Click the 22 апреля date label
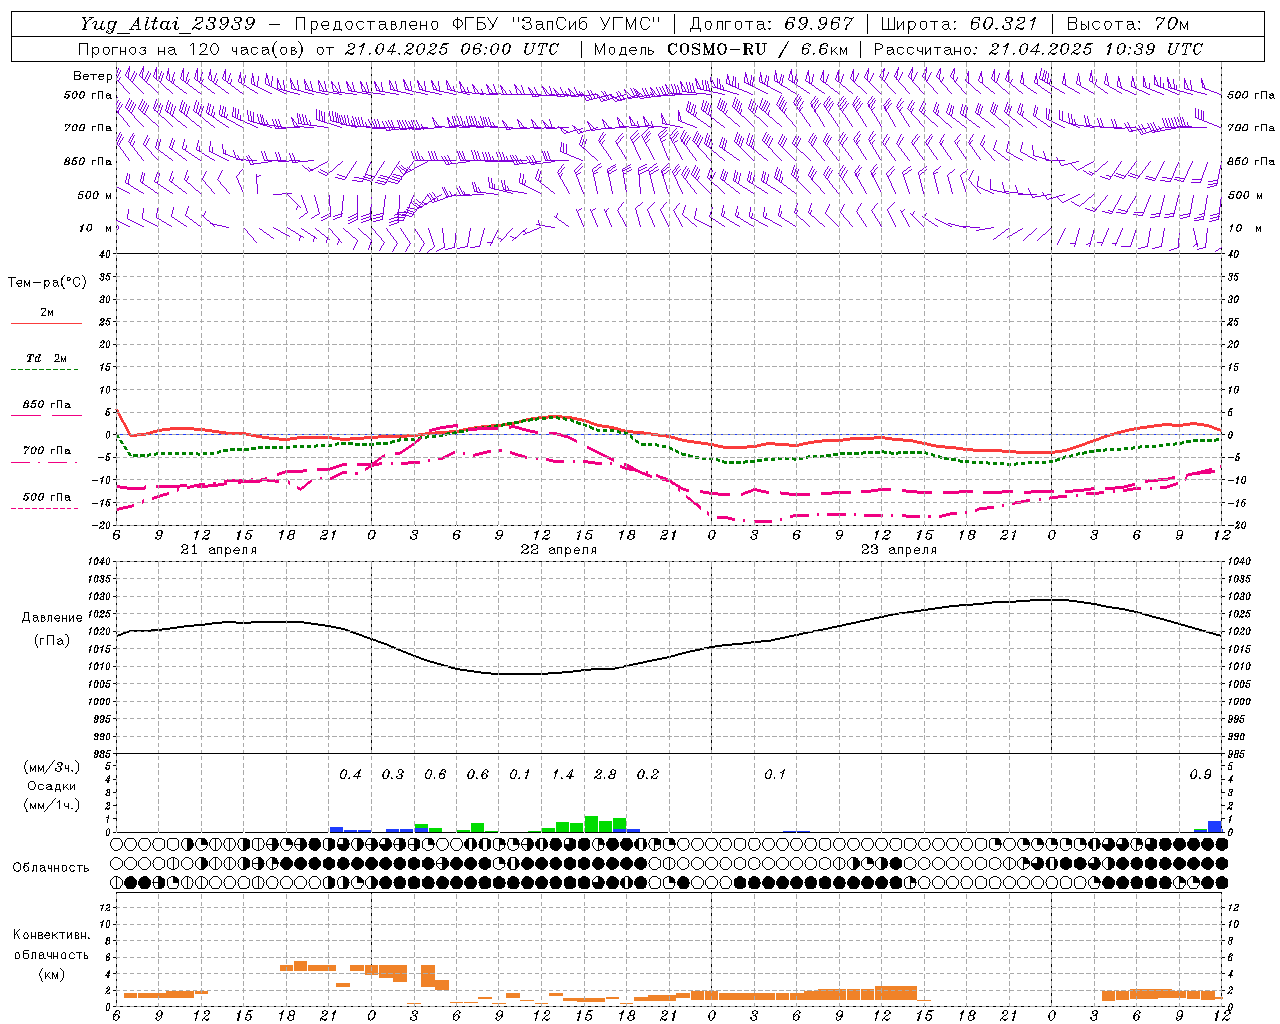Image resolution: width=1280 pixels, height=1024 pixels. tap(558, 550)
